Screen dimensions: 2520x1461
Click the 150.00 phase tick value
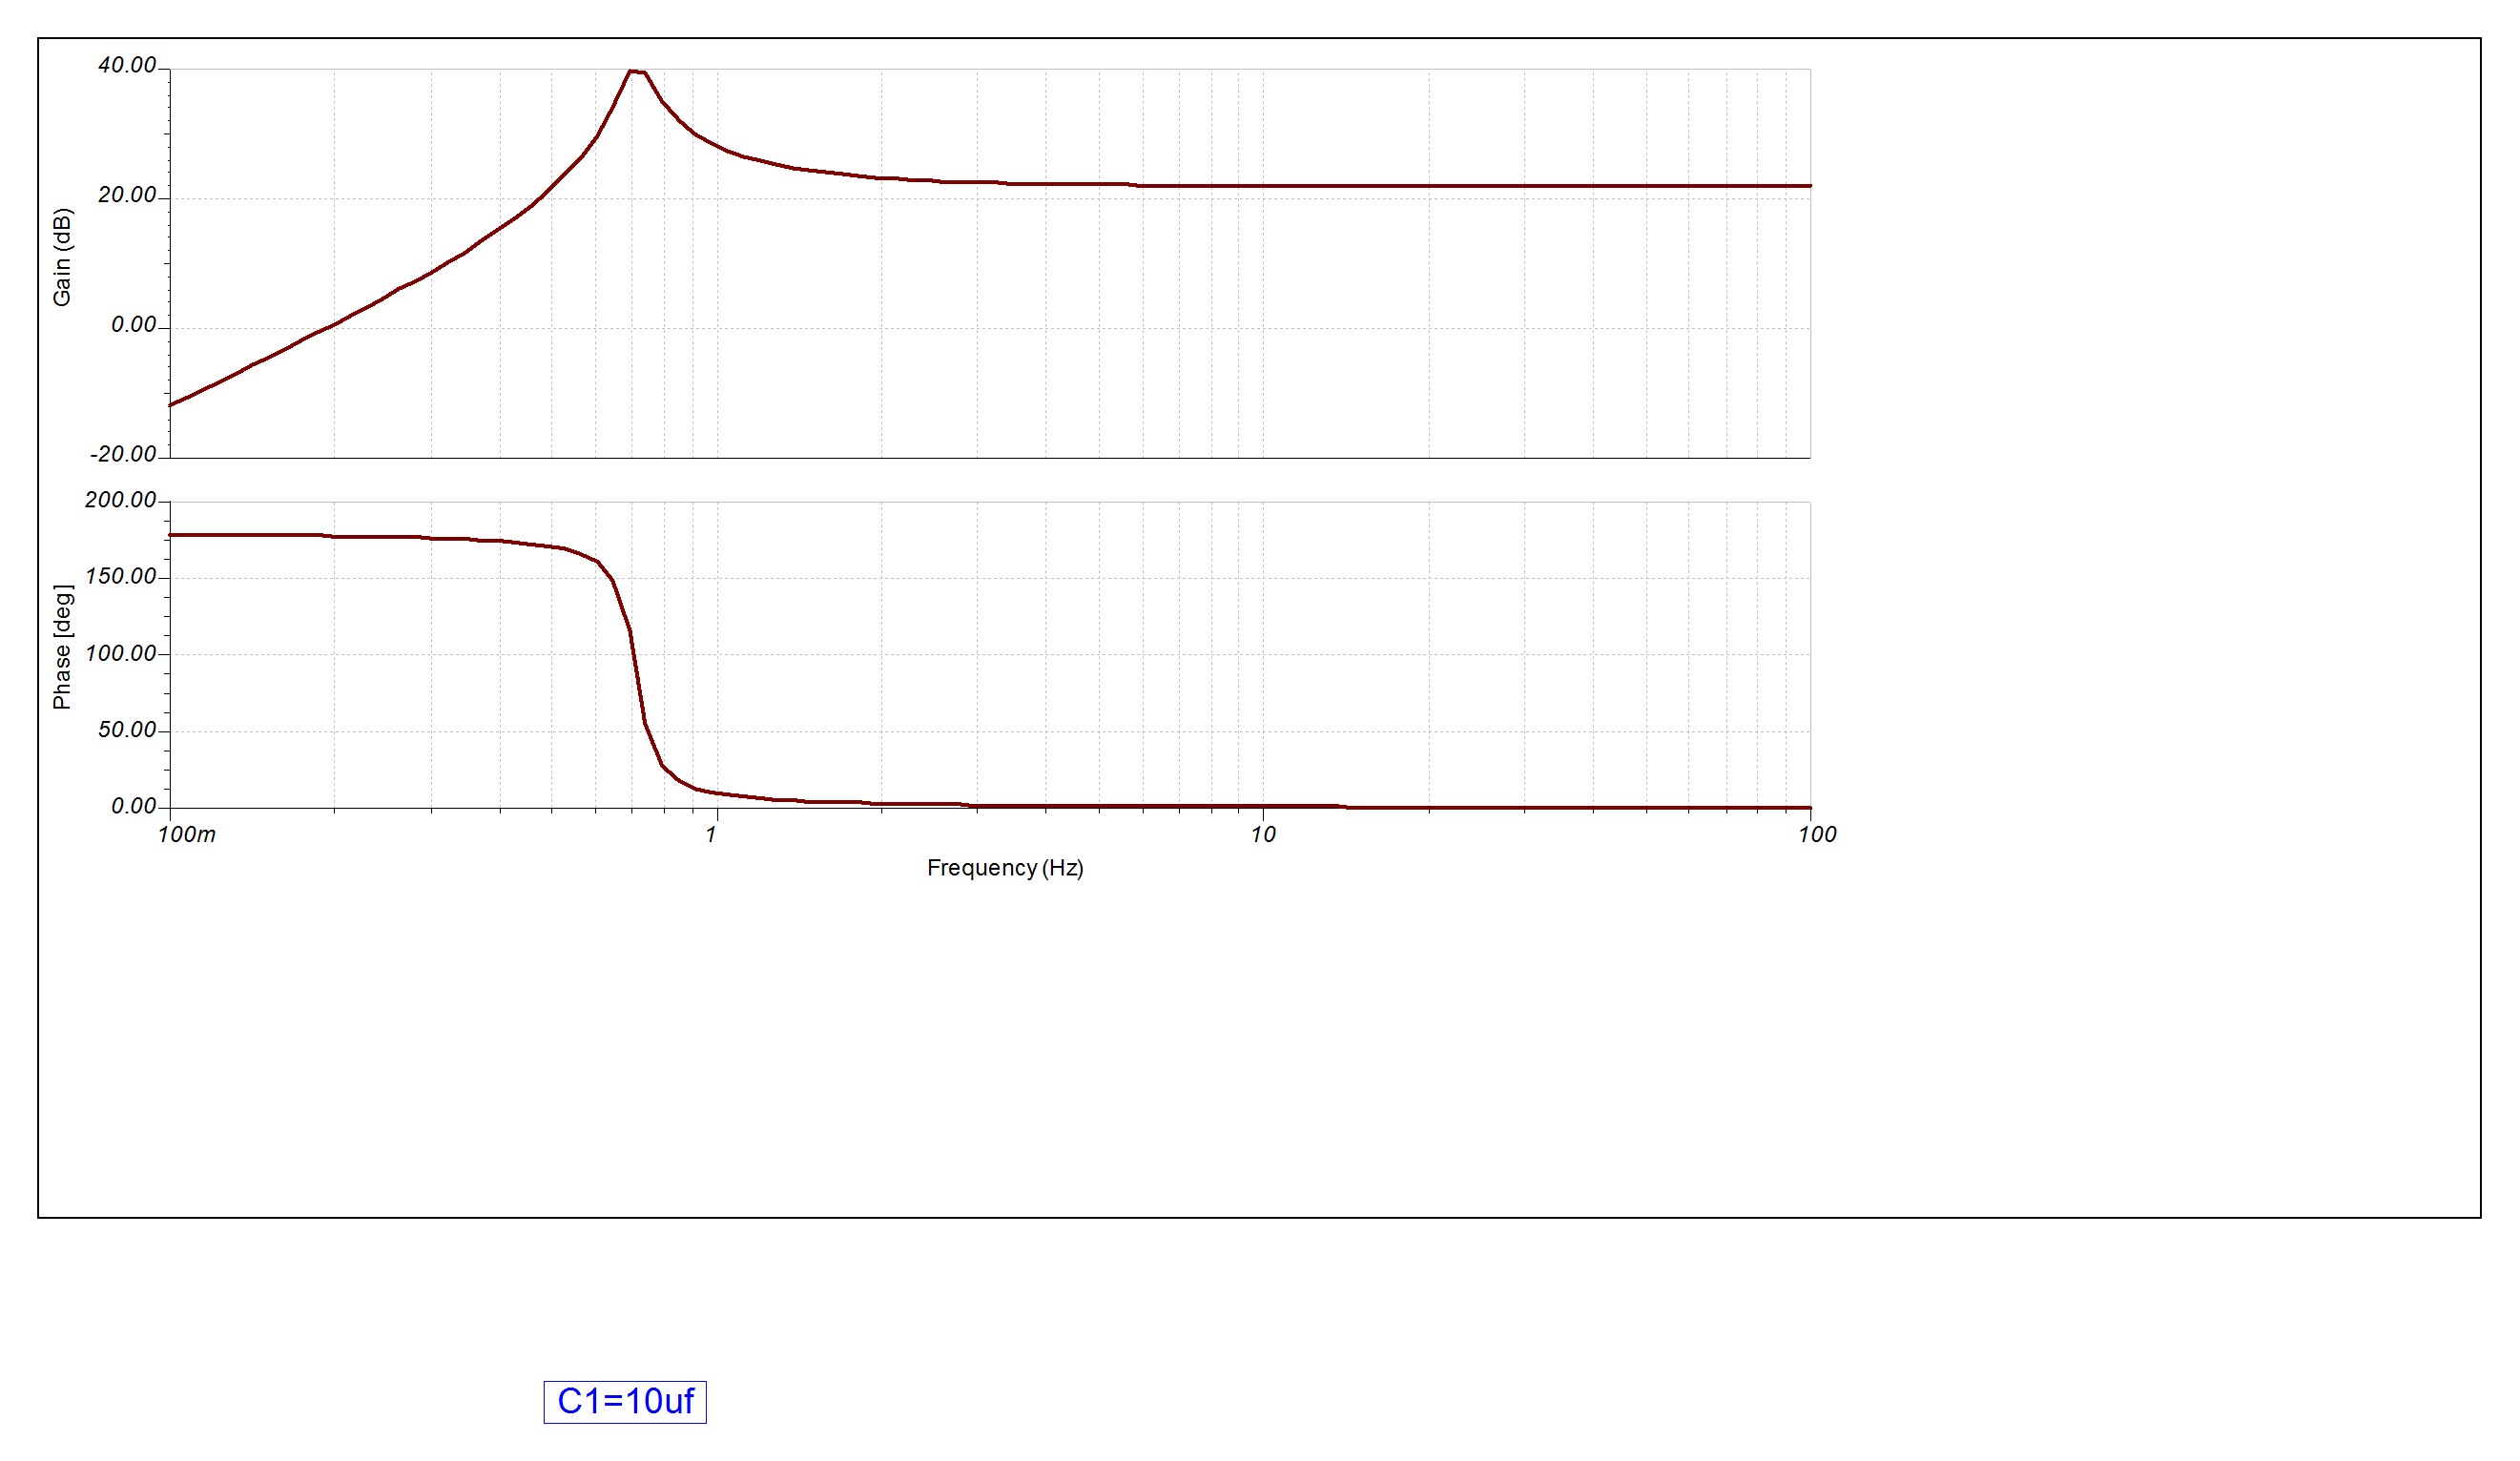[121, 577]
